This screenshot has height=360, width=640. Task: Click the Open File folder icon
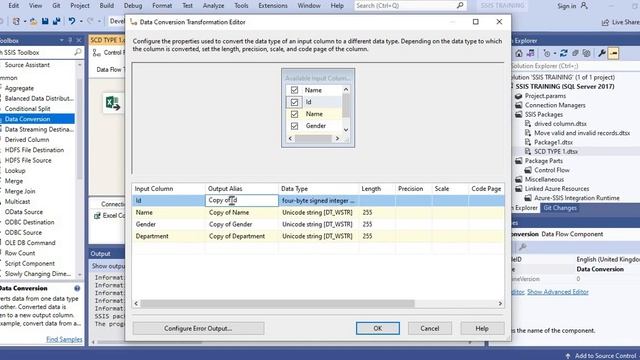click(x=33, y=21)
